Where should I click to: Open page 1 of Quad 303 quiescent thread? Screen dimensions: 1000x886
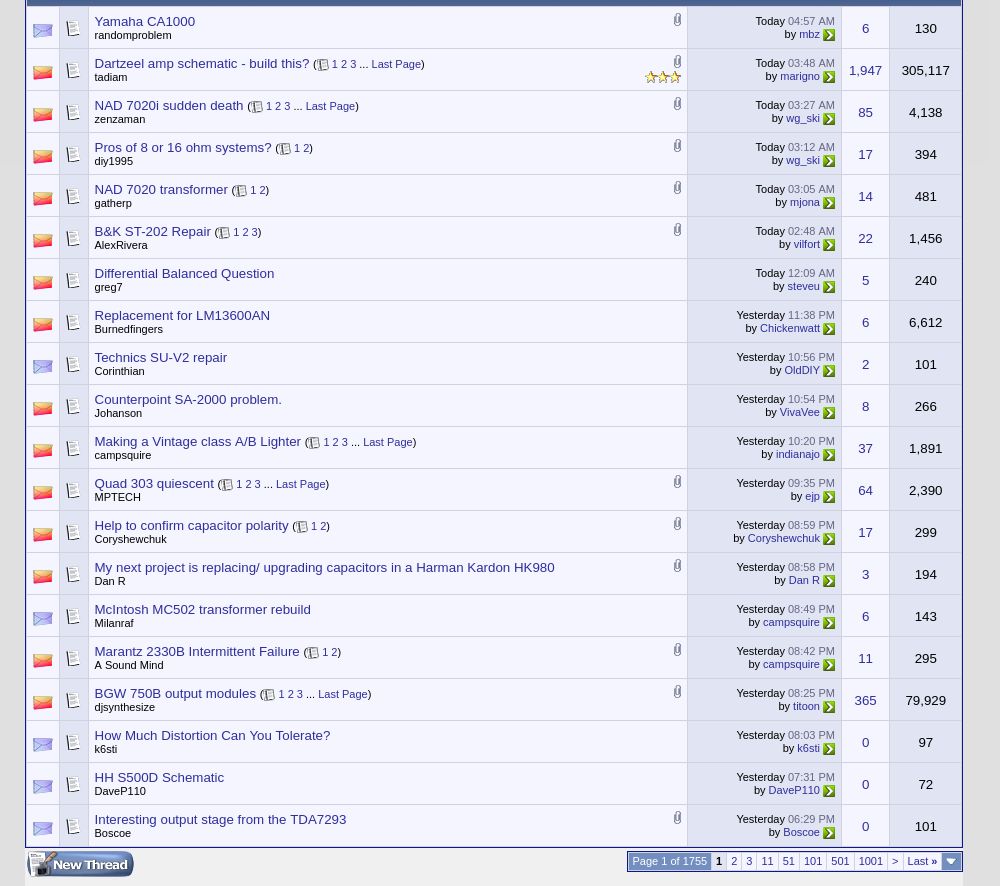coord(239,484)
